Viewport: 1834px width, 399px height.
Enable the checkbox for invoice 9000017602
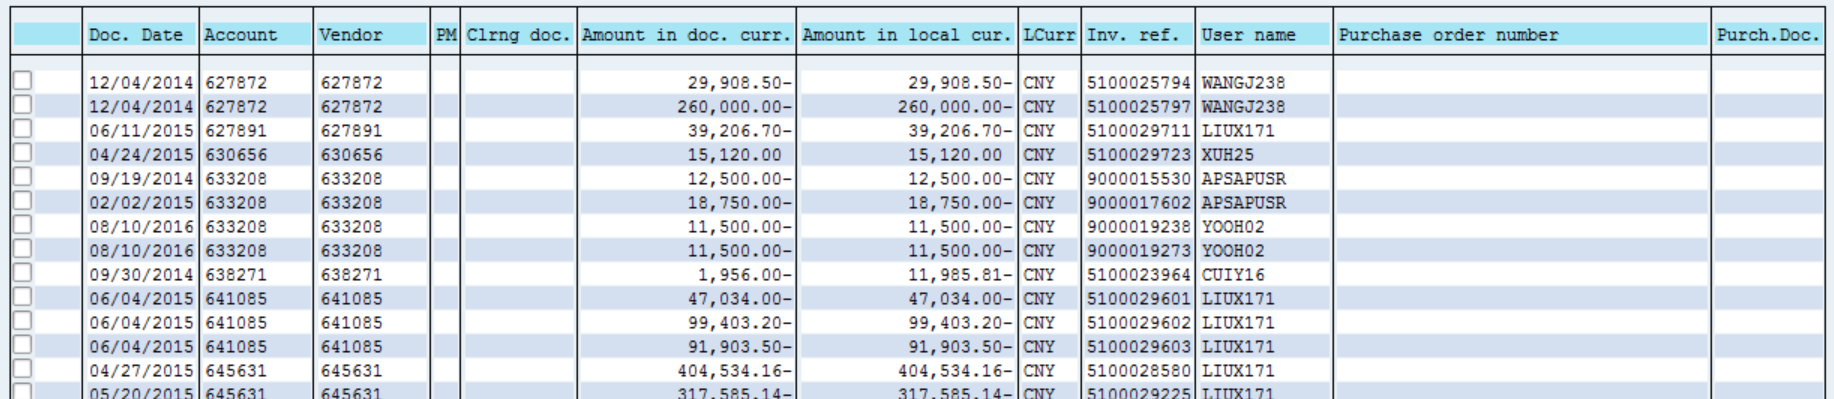[x=22, y=201]
